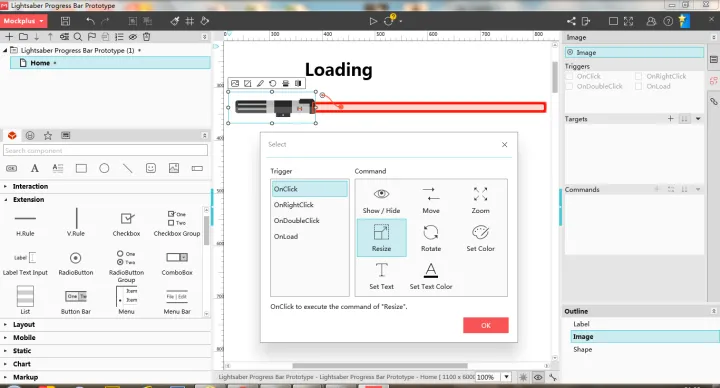This screenshot has width=720, height=388.
Task: Open the user account icon
Action: point(651,21)
